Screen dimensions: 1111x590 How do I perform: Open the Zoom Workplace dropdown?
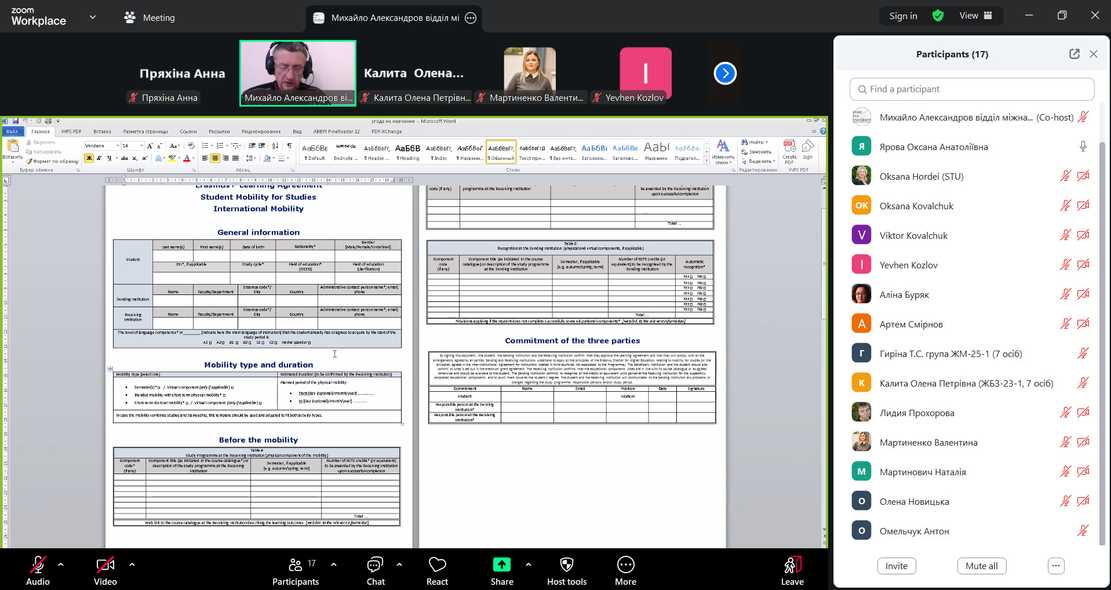pyautogui.click(x=93, y=17)
